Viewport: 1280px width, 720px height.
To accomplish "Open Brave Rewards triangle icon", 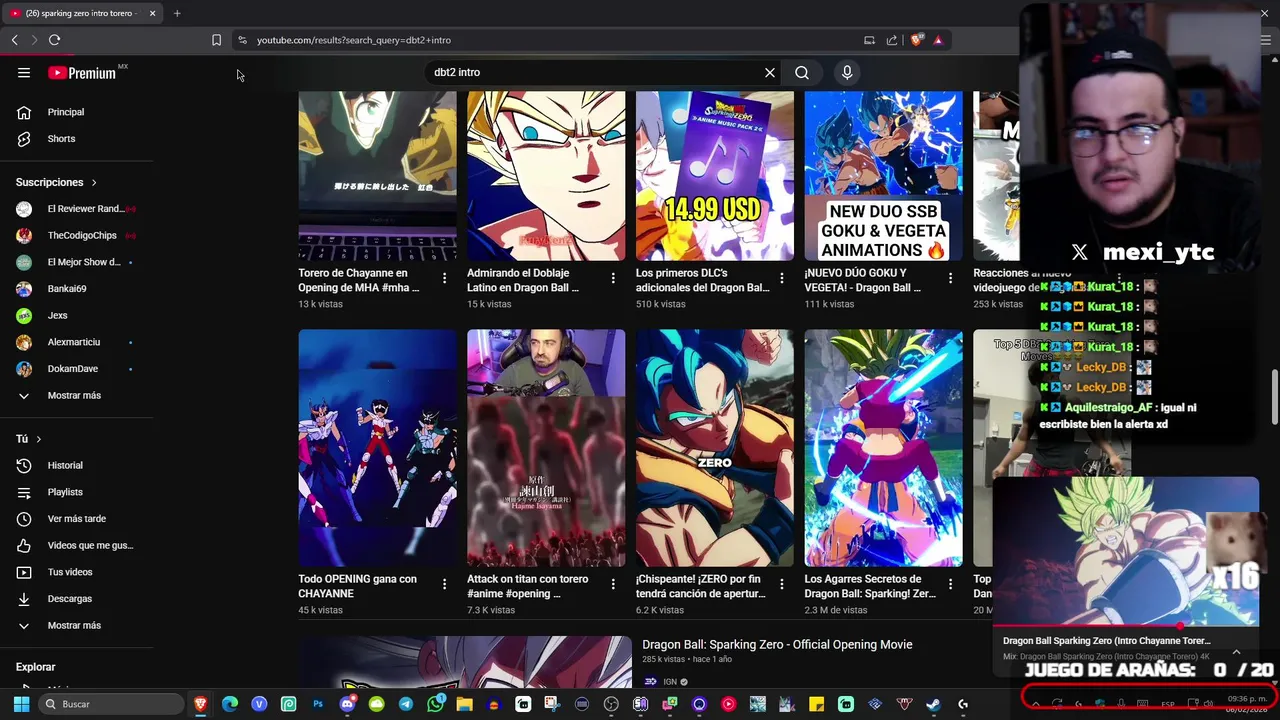I will pyautogui.click(x=938, y=40).
